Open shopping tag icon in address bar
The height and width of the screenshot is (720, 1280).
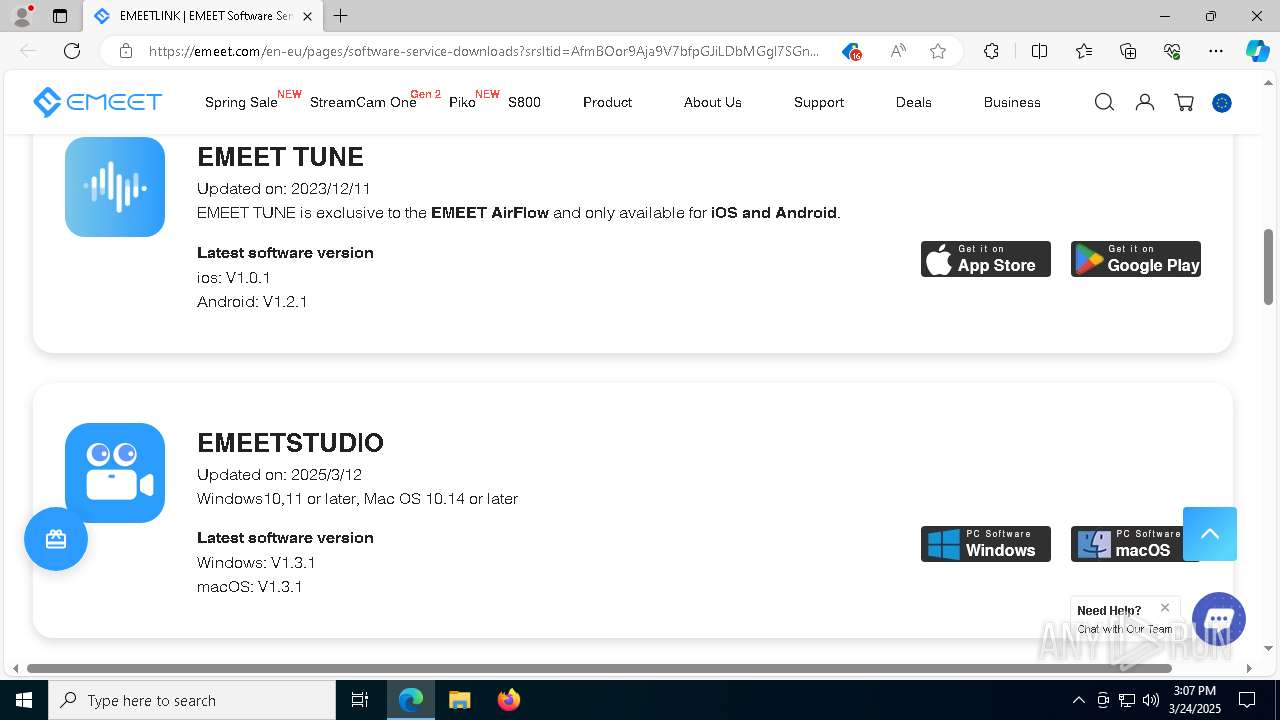tap(851, 51)
